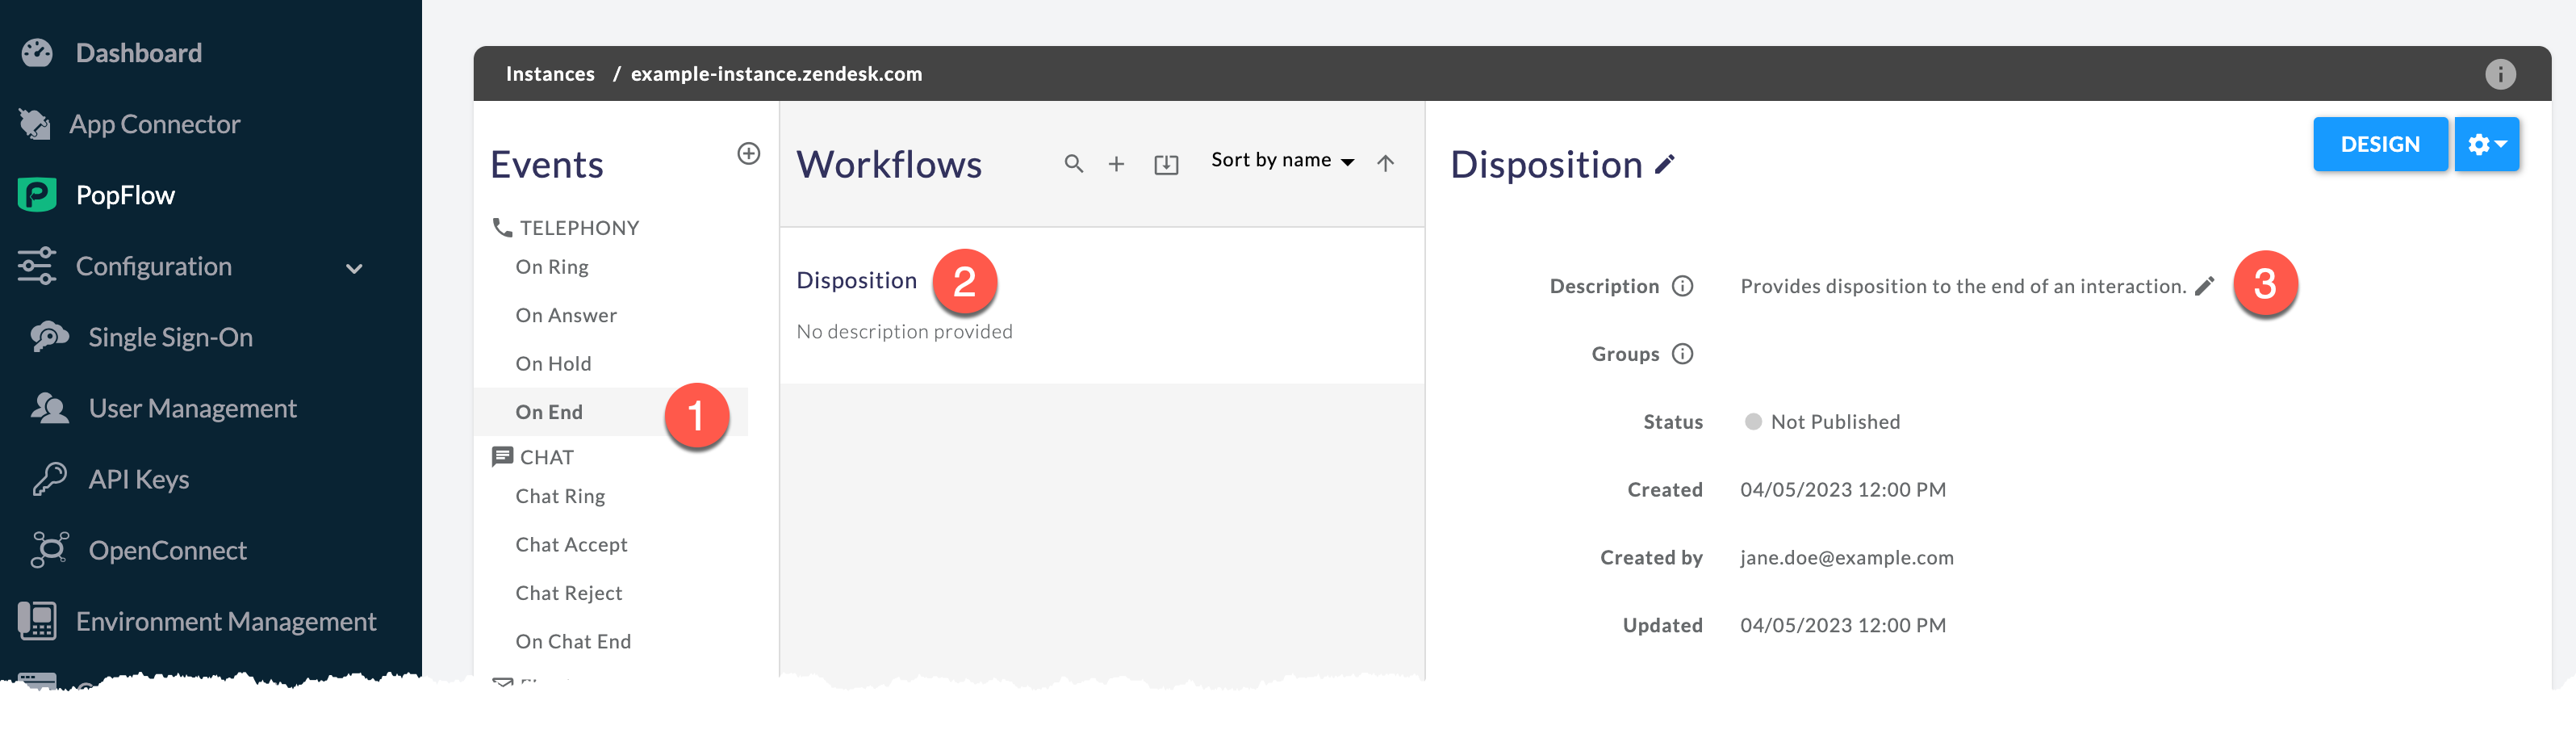Click the Created date 04/05/2023 12:00 PM
The height and width of the screenshot is (730, 2576).
tap(1843, 490)
